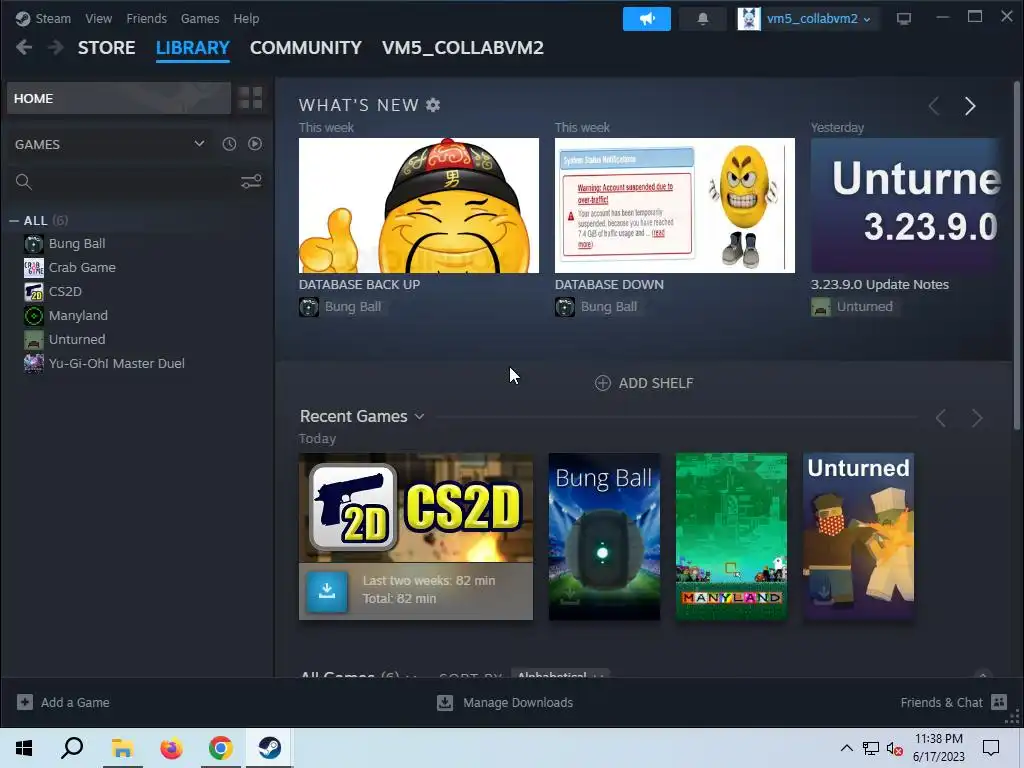
Task: Click the vm5_collabvm2 avatar picture
Action: (x=749, y=18)
